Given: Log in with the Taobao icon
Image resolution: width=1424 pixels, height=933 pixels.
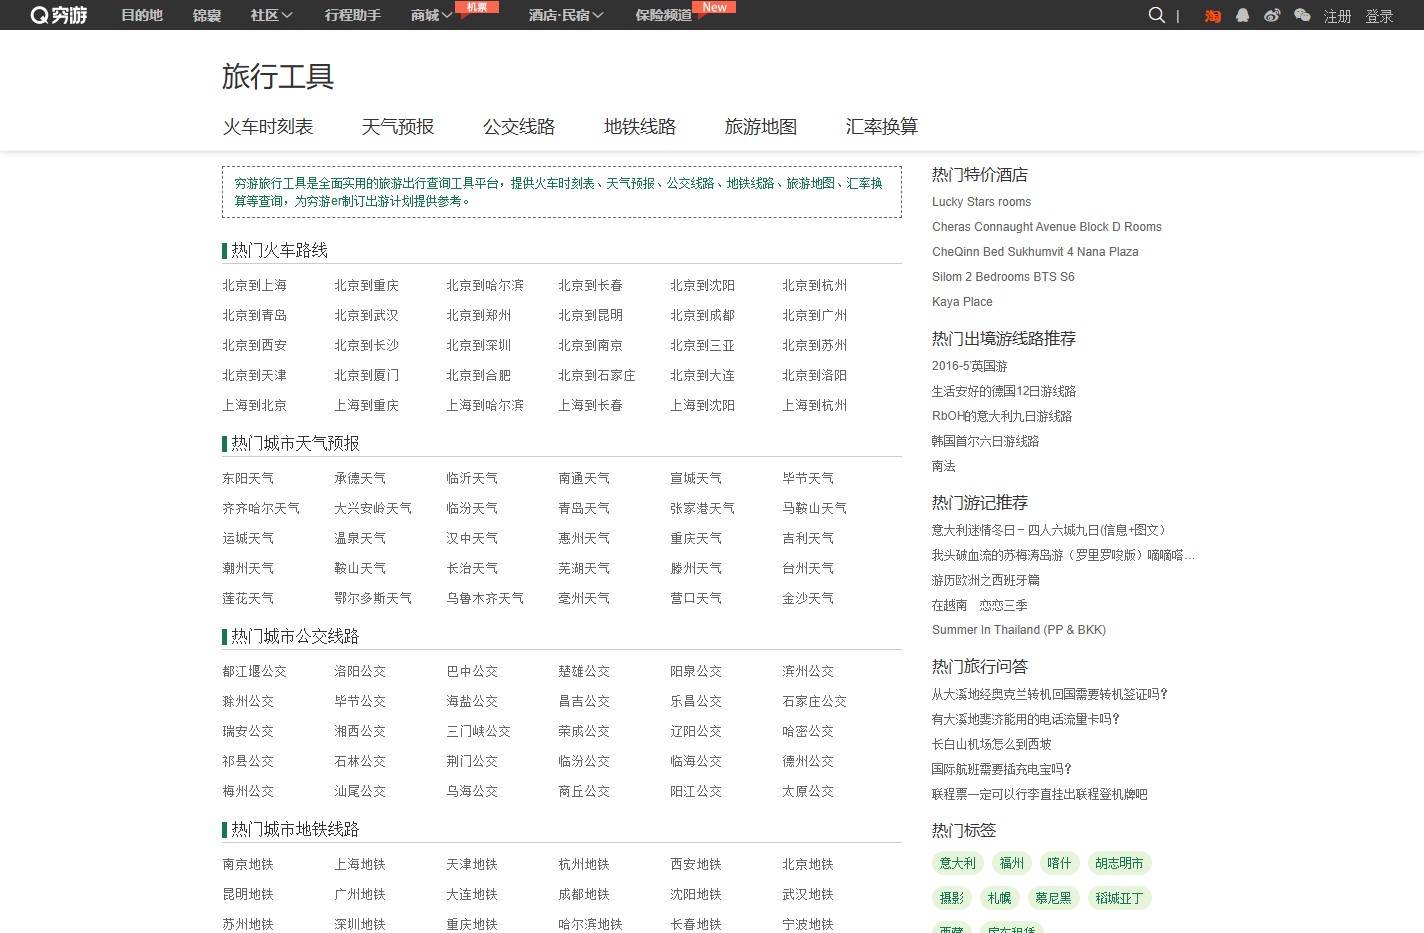Looking at the screenshot, I should (1213, 16).
